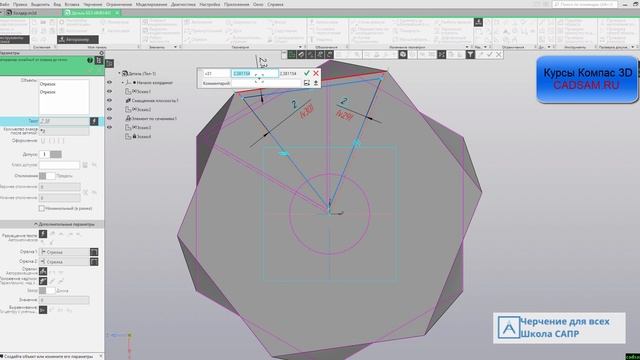The image size is (640, 360).
Task: Click the active Размещение текста icon
Action: pyautogui.click(x=43, y=234)
